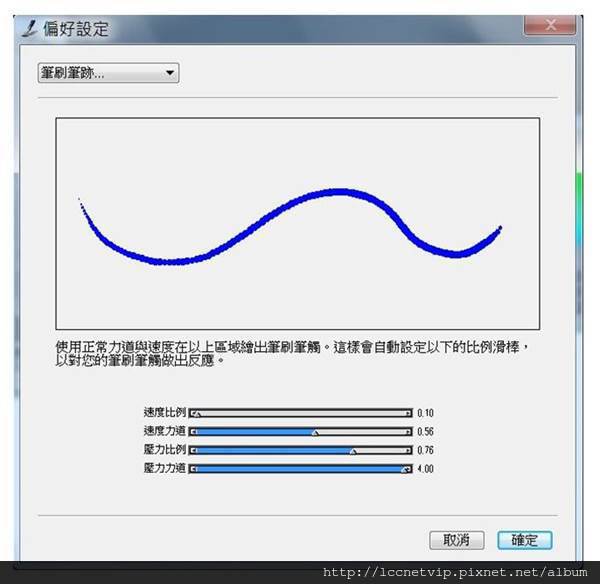Click the 0.10 speed scale value
The width and height of the screenshot is (600, 584).
pos(425,413)
